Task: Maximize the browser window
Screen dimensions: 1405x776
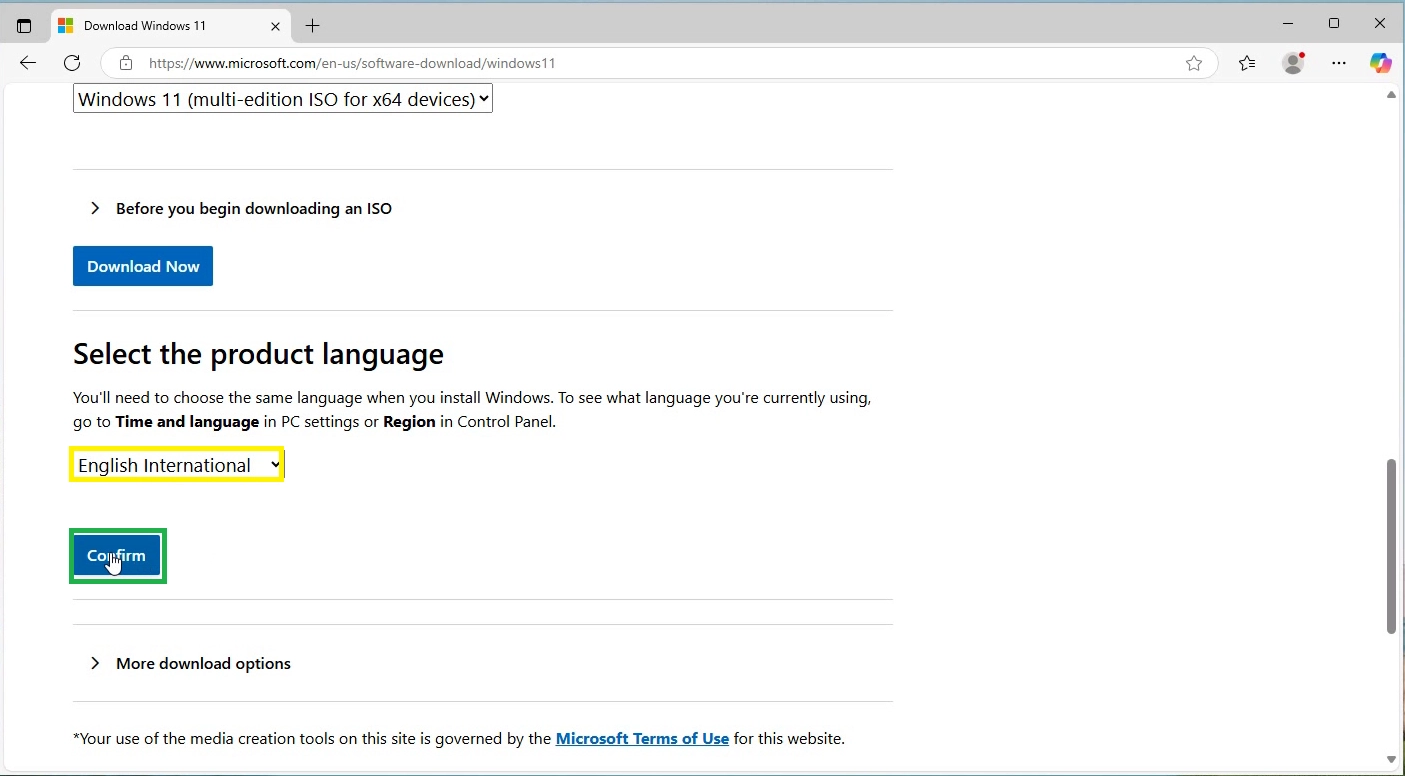Action: [x=1334, y=24]
